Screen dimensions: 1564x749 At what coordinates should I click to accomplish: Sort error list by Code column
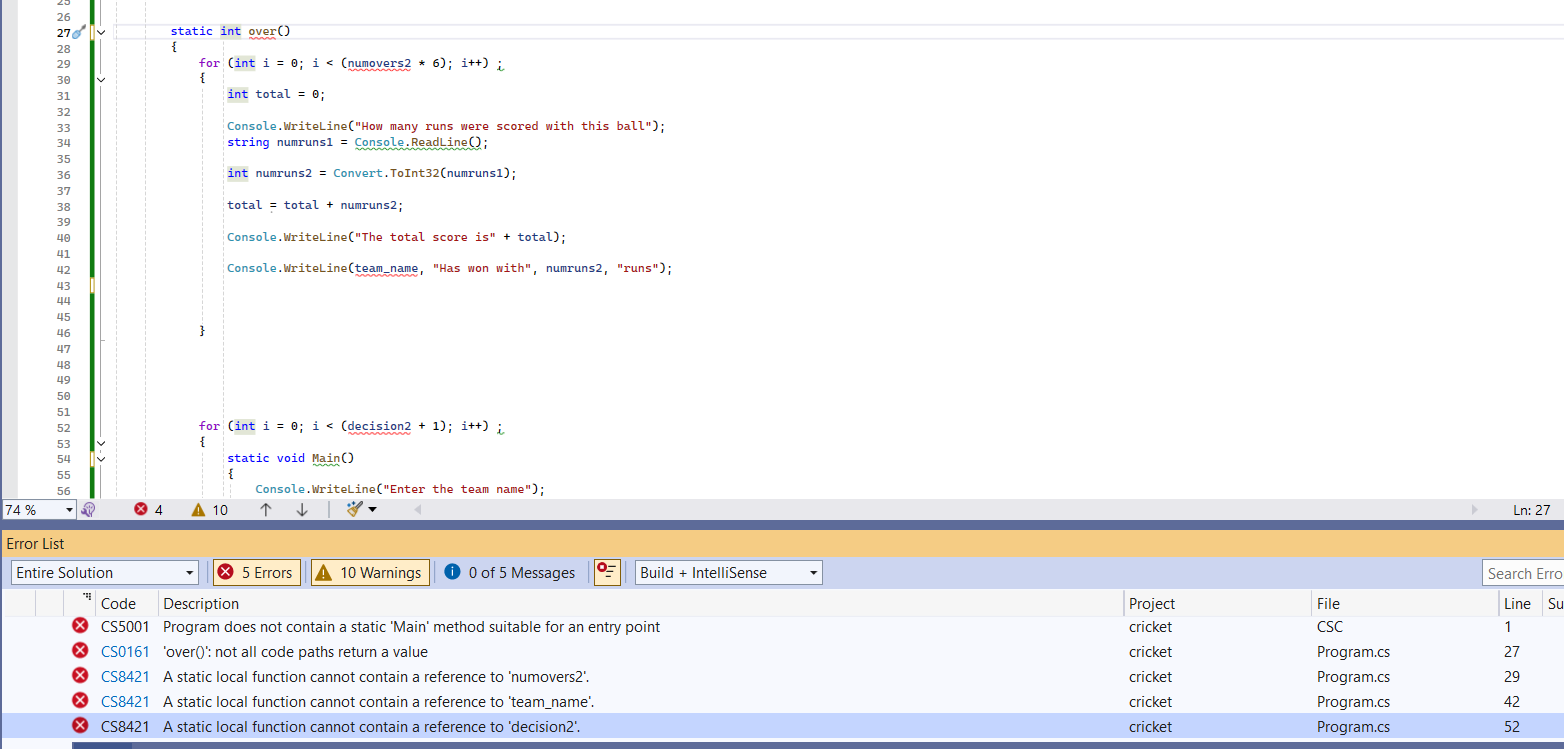(127, 604)
